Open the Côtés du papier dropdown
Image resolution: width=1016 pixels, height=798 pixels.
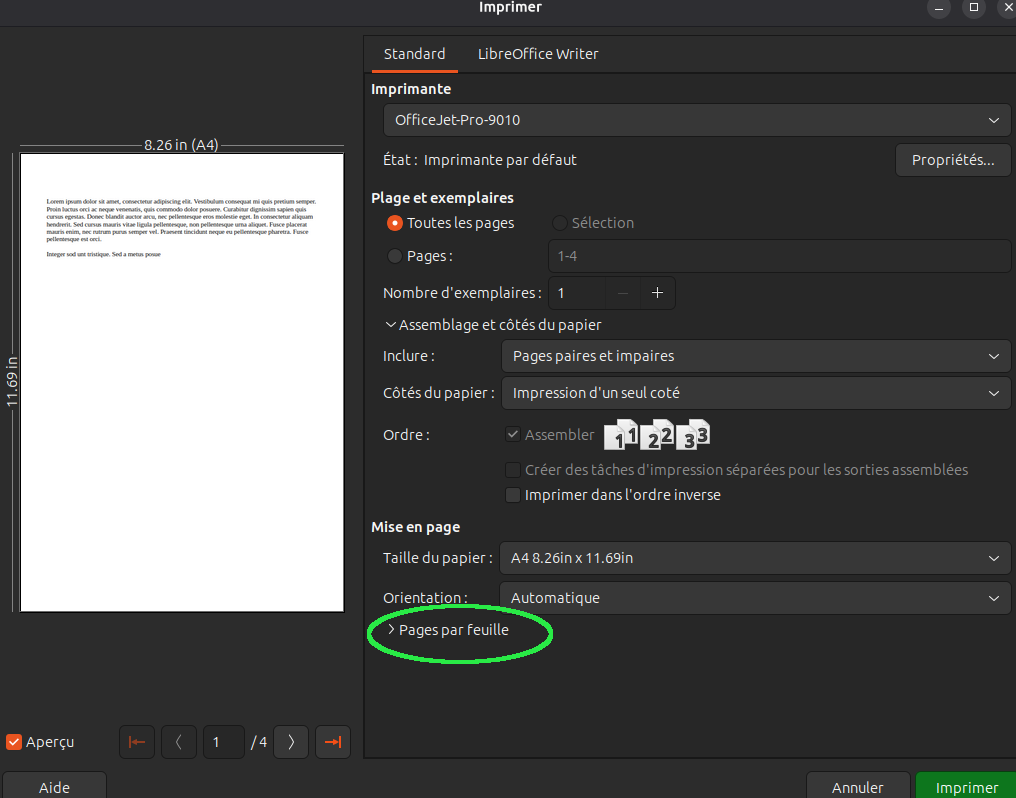(x=755, y=393)
